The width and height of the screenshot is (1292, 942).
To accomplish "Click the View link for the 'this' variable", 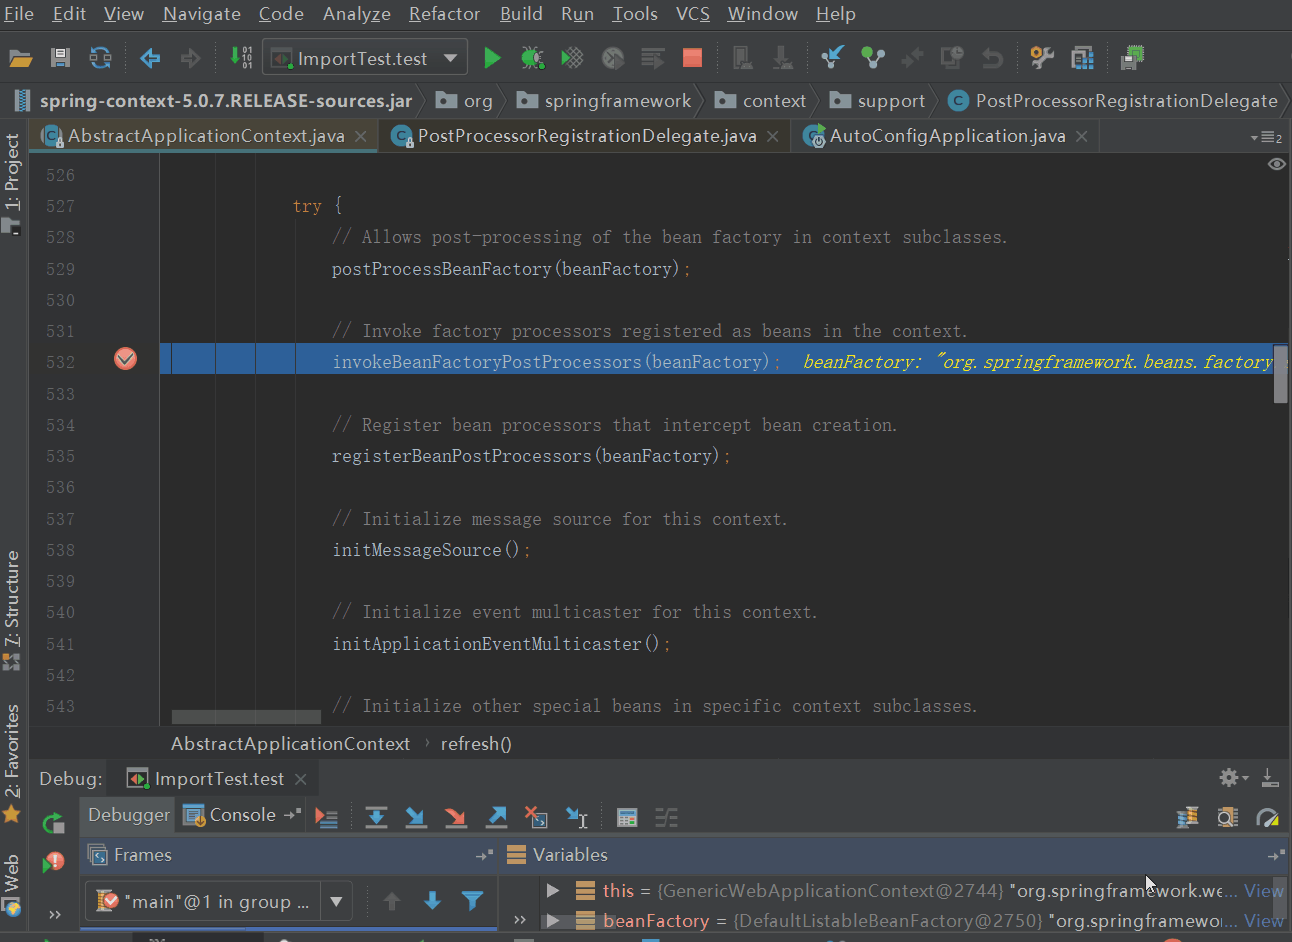I will 1264,891.
